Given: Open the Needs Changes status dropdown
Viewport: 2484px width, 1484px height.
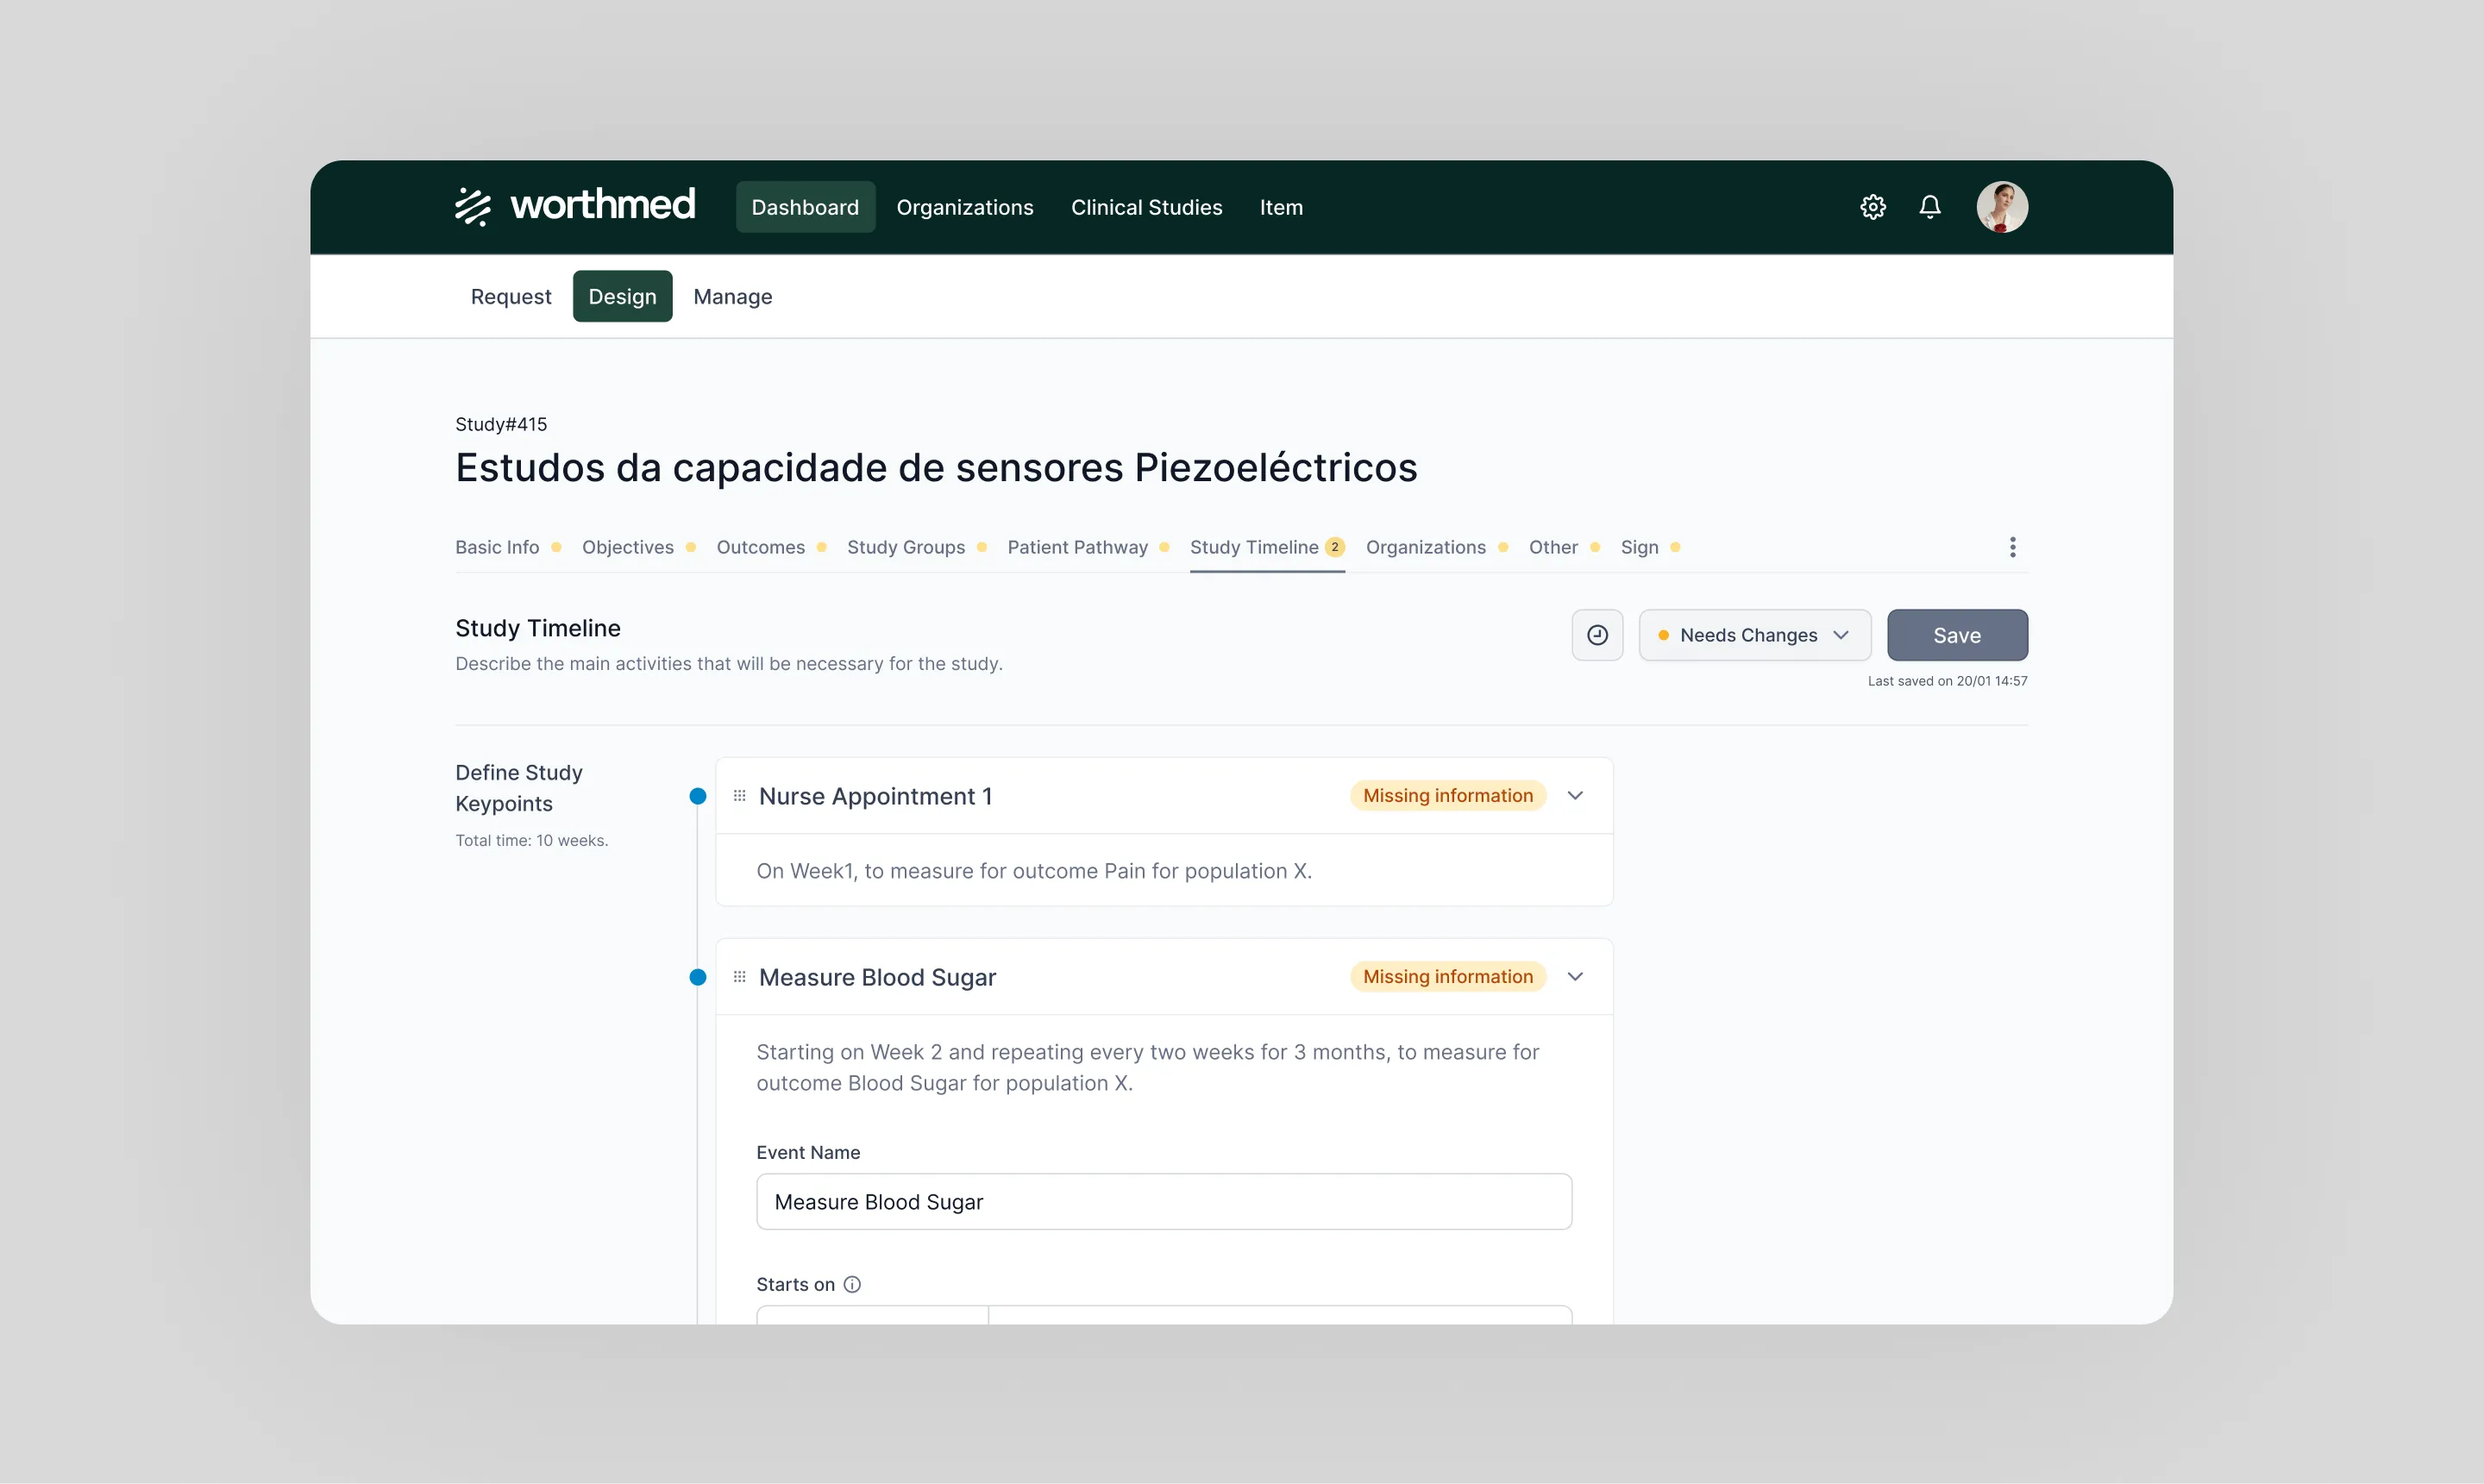Looking at the screenshot, I should click(1754, 635).
